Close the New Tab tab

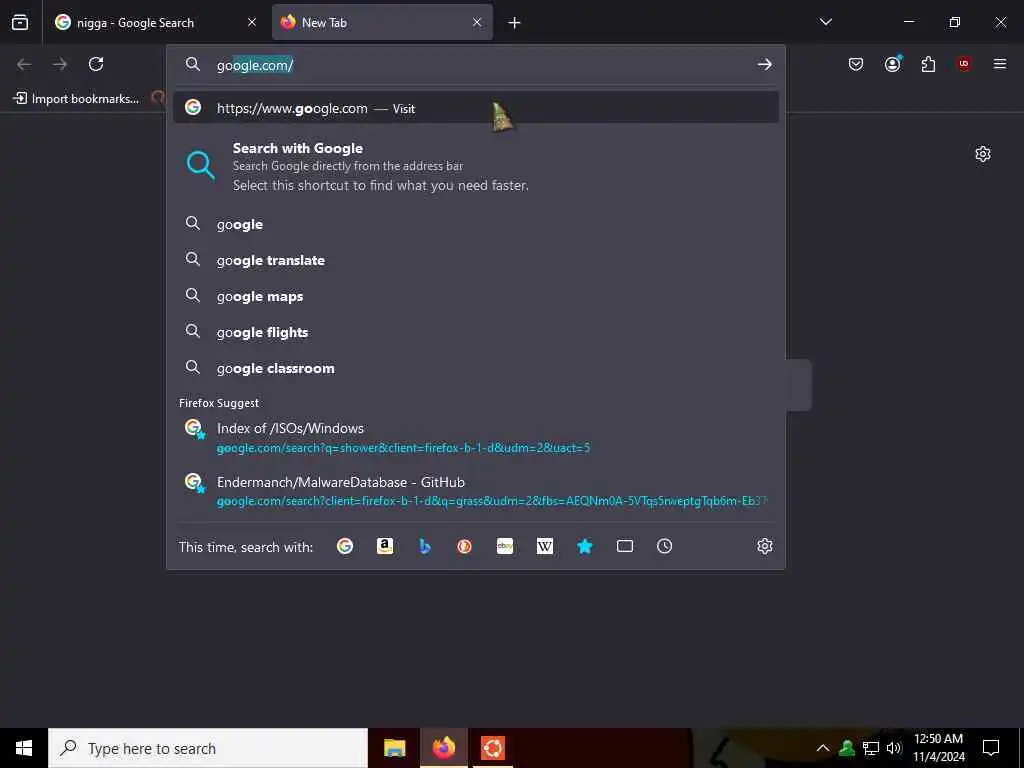tap(477, 22)
